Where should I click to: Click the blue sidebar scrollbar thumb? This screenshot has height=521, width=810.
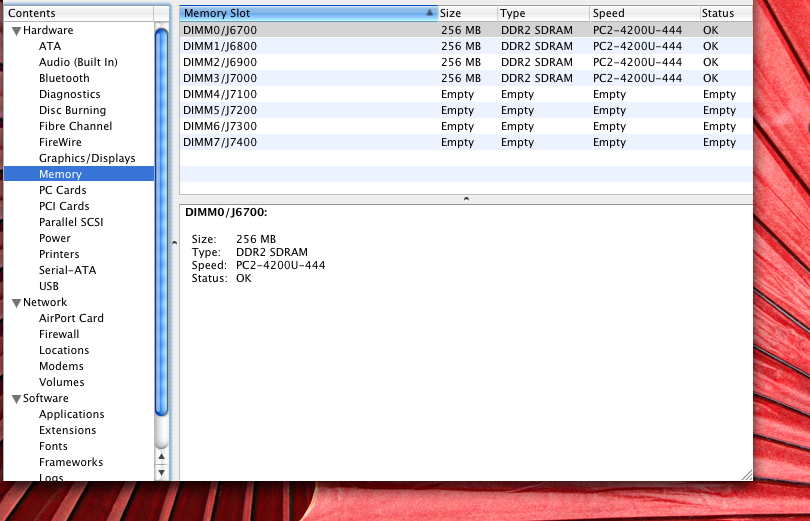click(x=162, y=222)
